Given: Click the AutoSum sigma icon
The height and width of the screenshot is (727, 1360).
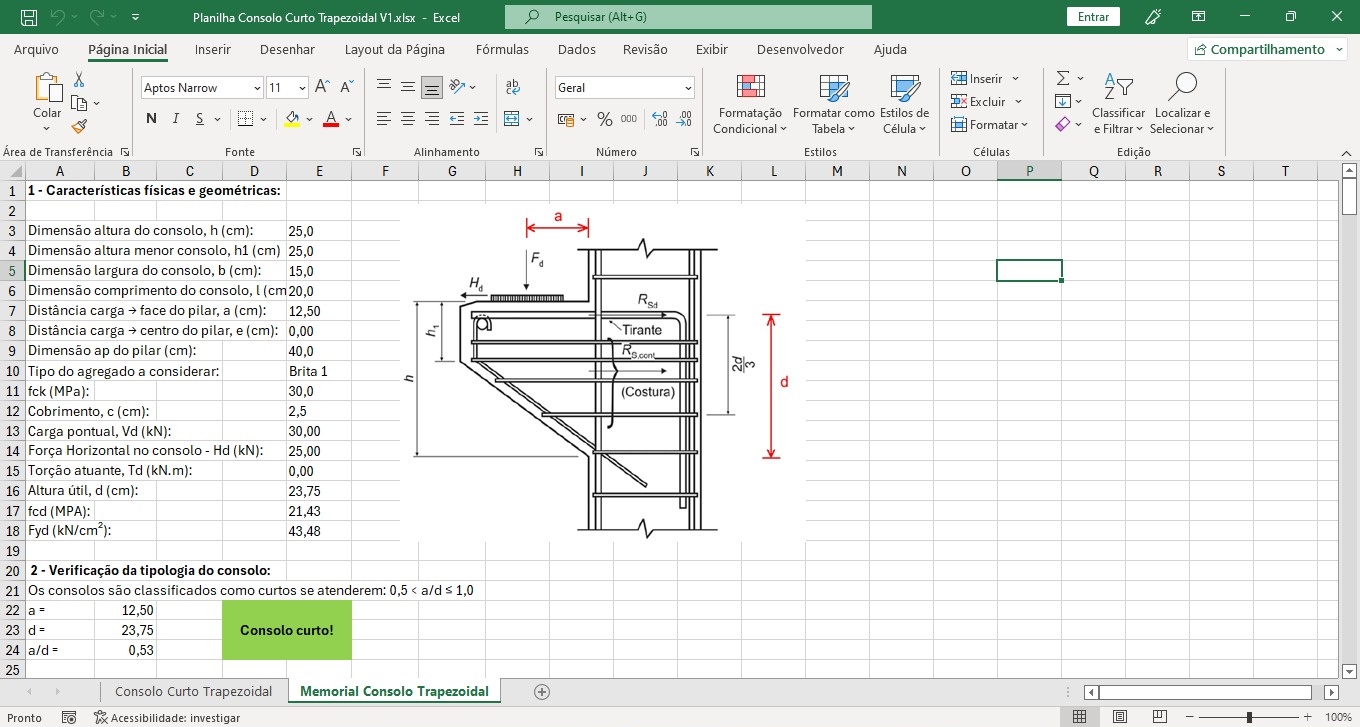Looking at the screenshot, I should pyautogui.click(x=1063, y=78).
